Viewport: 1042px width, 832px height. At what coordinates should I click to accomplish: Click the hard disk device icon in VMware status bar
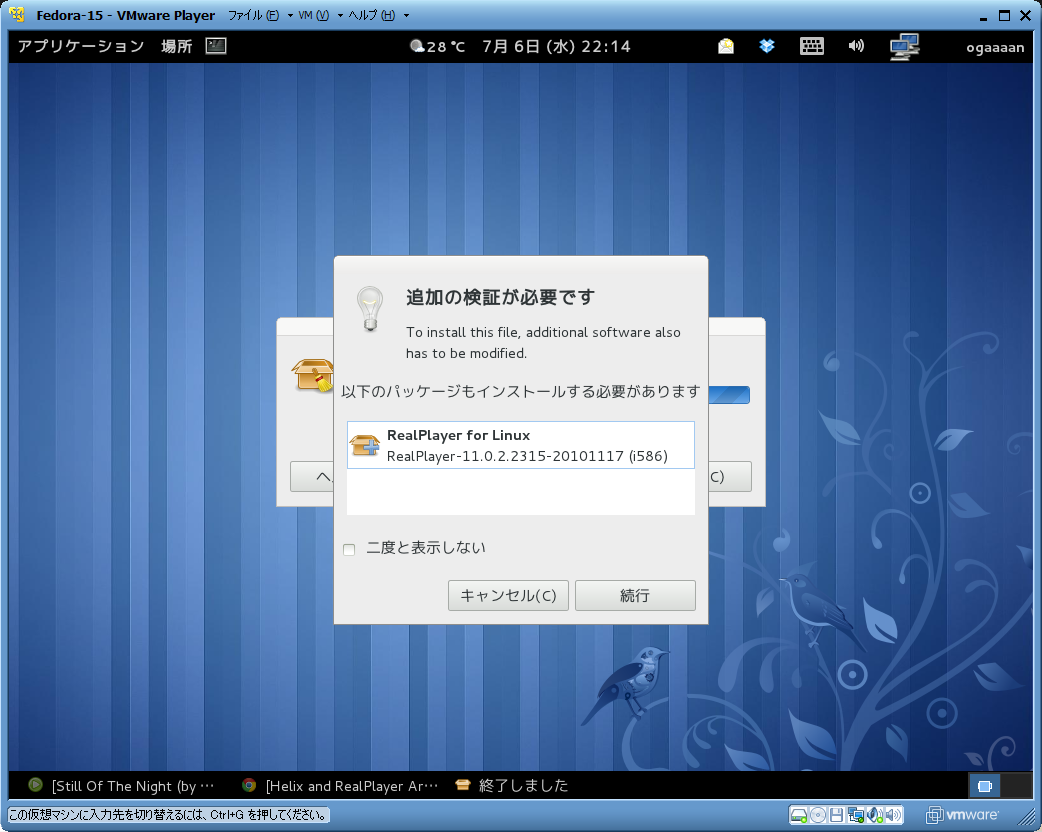coord(799,815)
